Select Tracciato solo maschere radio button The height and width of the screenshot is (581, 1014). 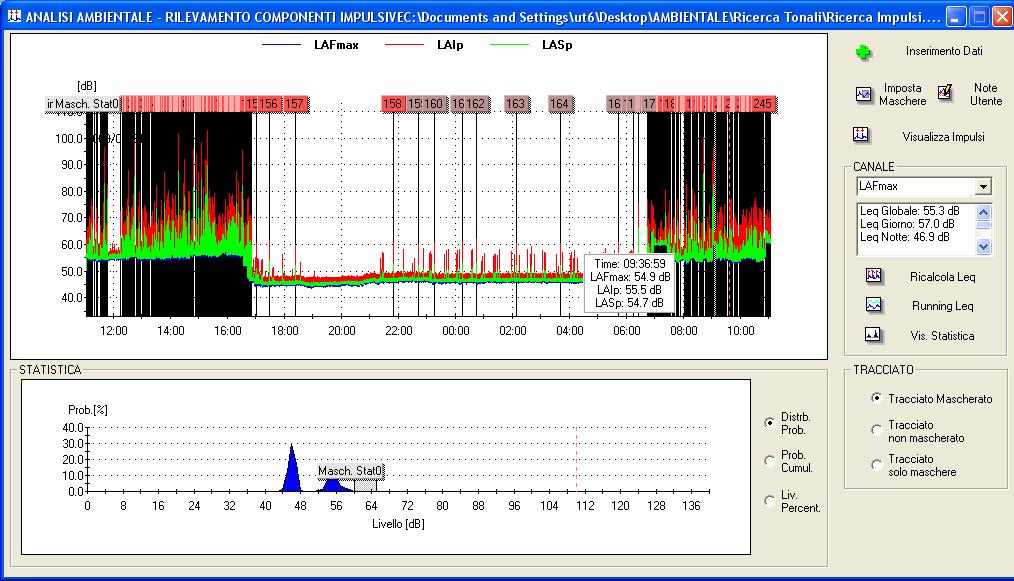[x=876, y=465]
